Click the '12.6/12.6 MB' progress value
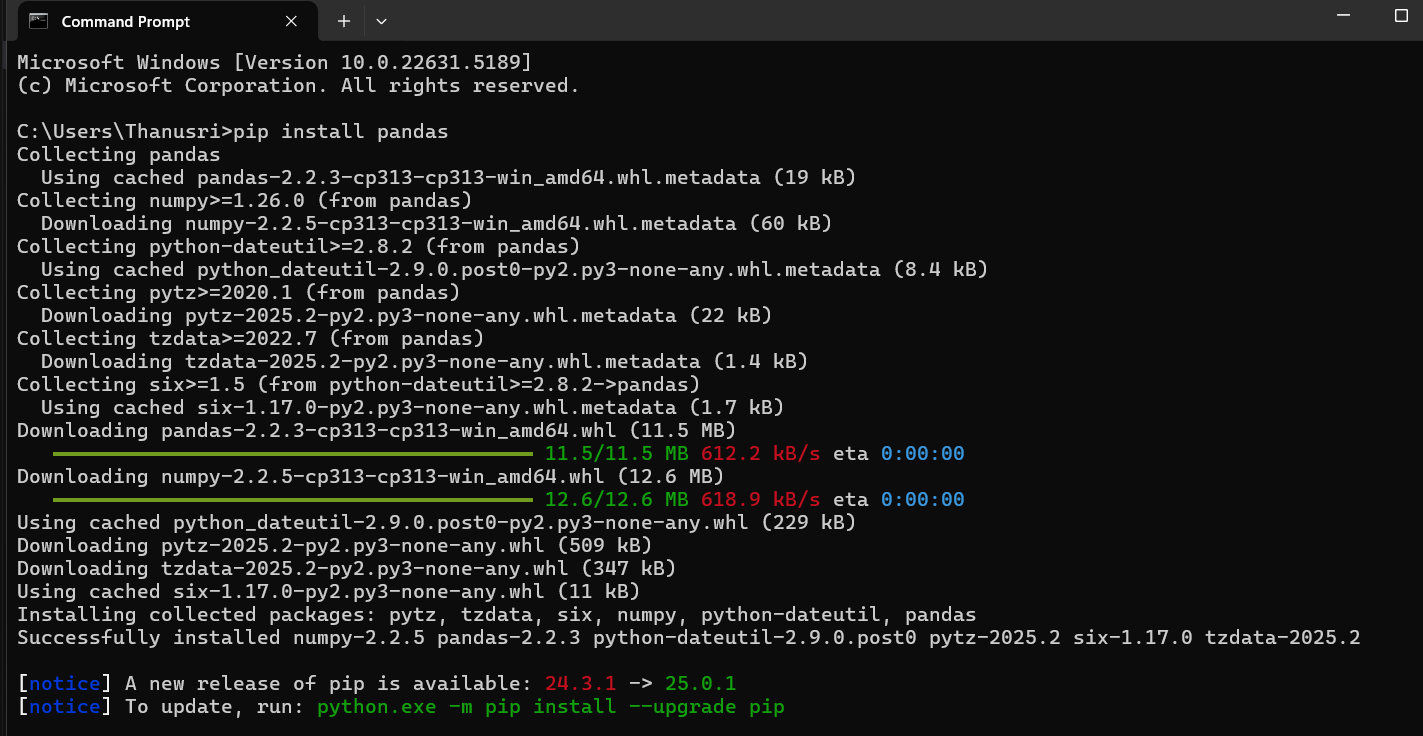Viewport: 1423px width, 736px height. (617, 500)
